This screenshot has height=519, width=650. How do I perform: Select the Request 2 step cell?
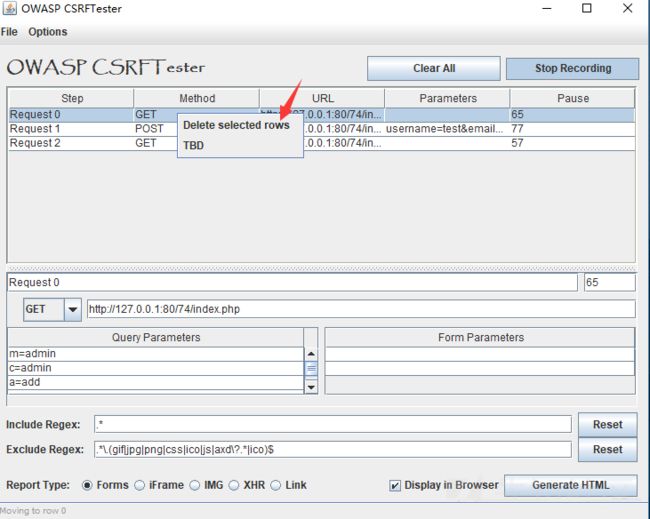click(71, 143)
